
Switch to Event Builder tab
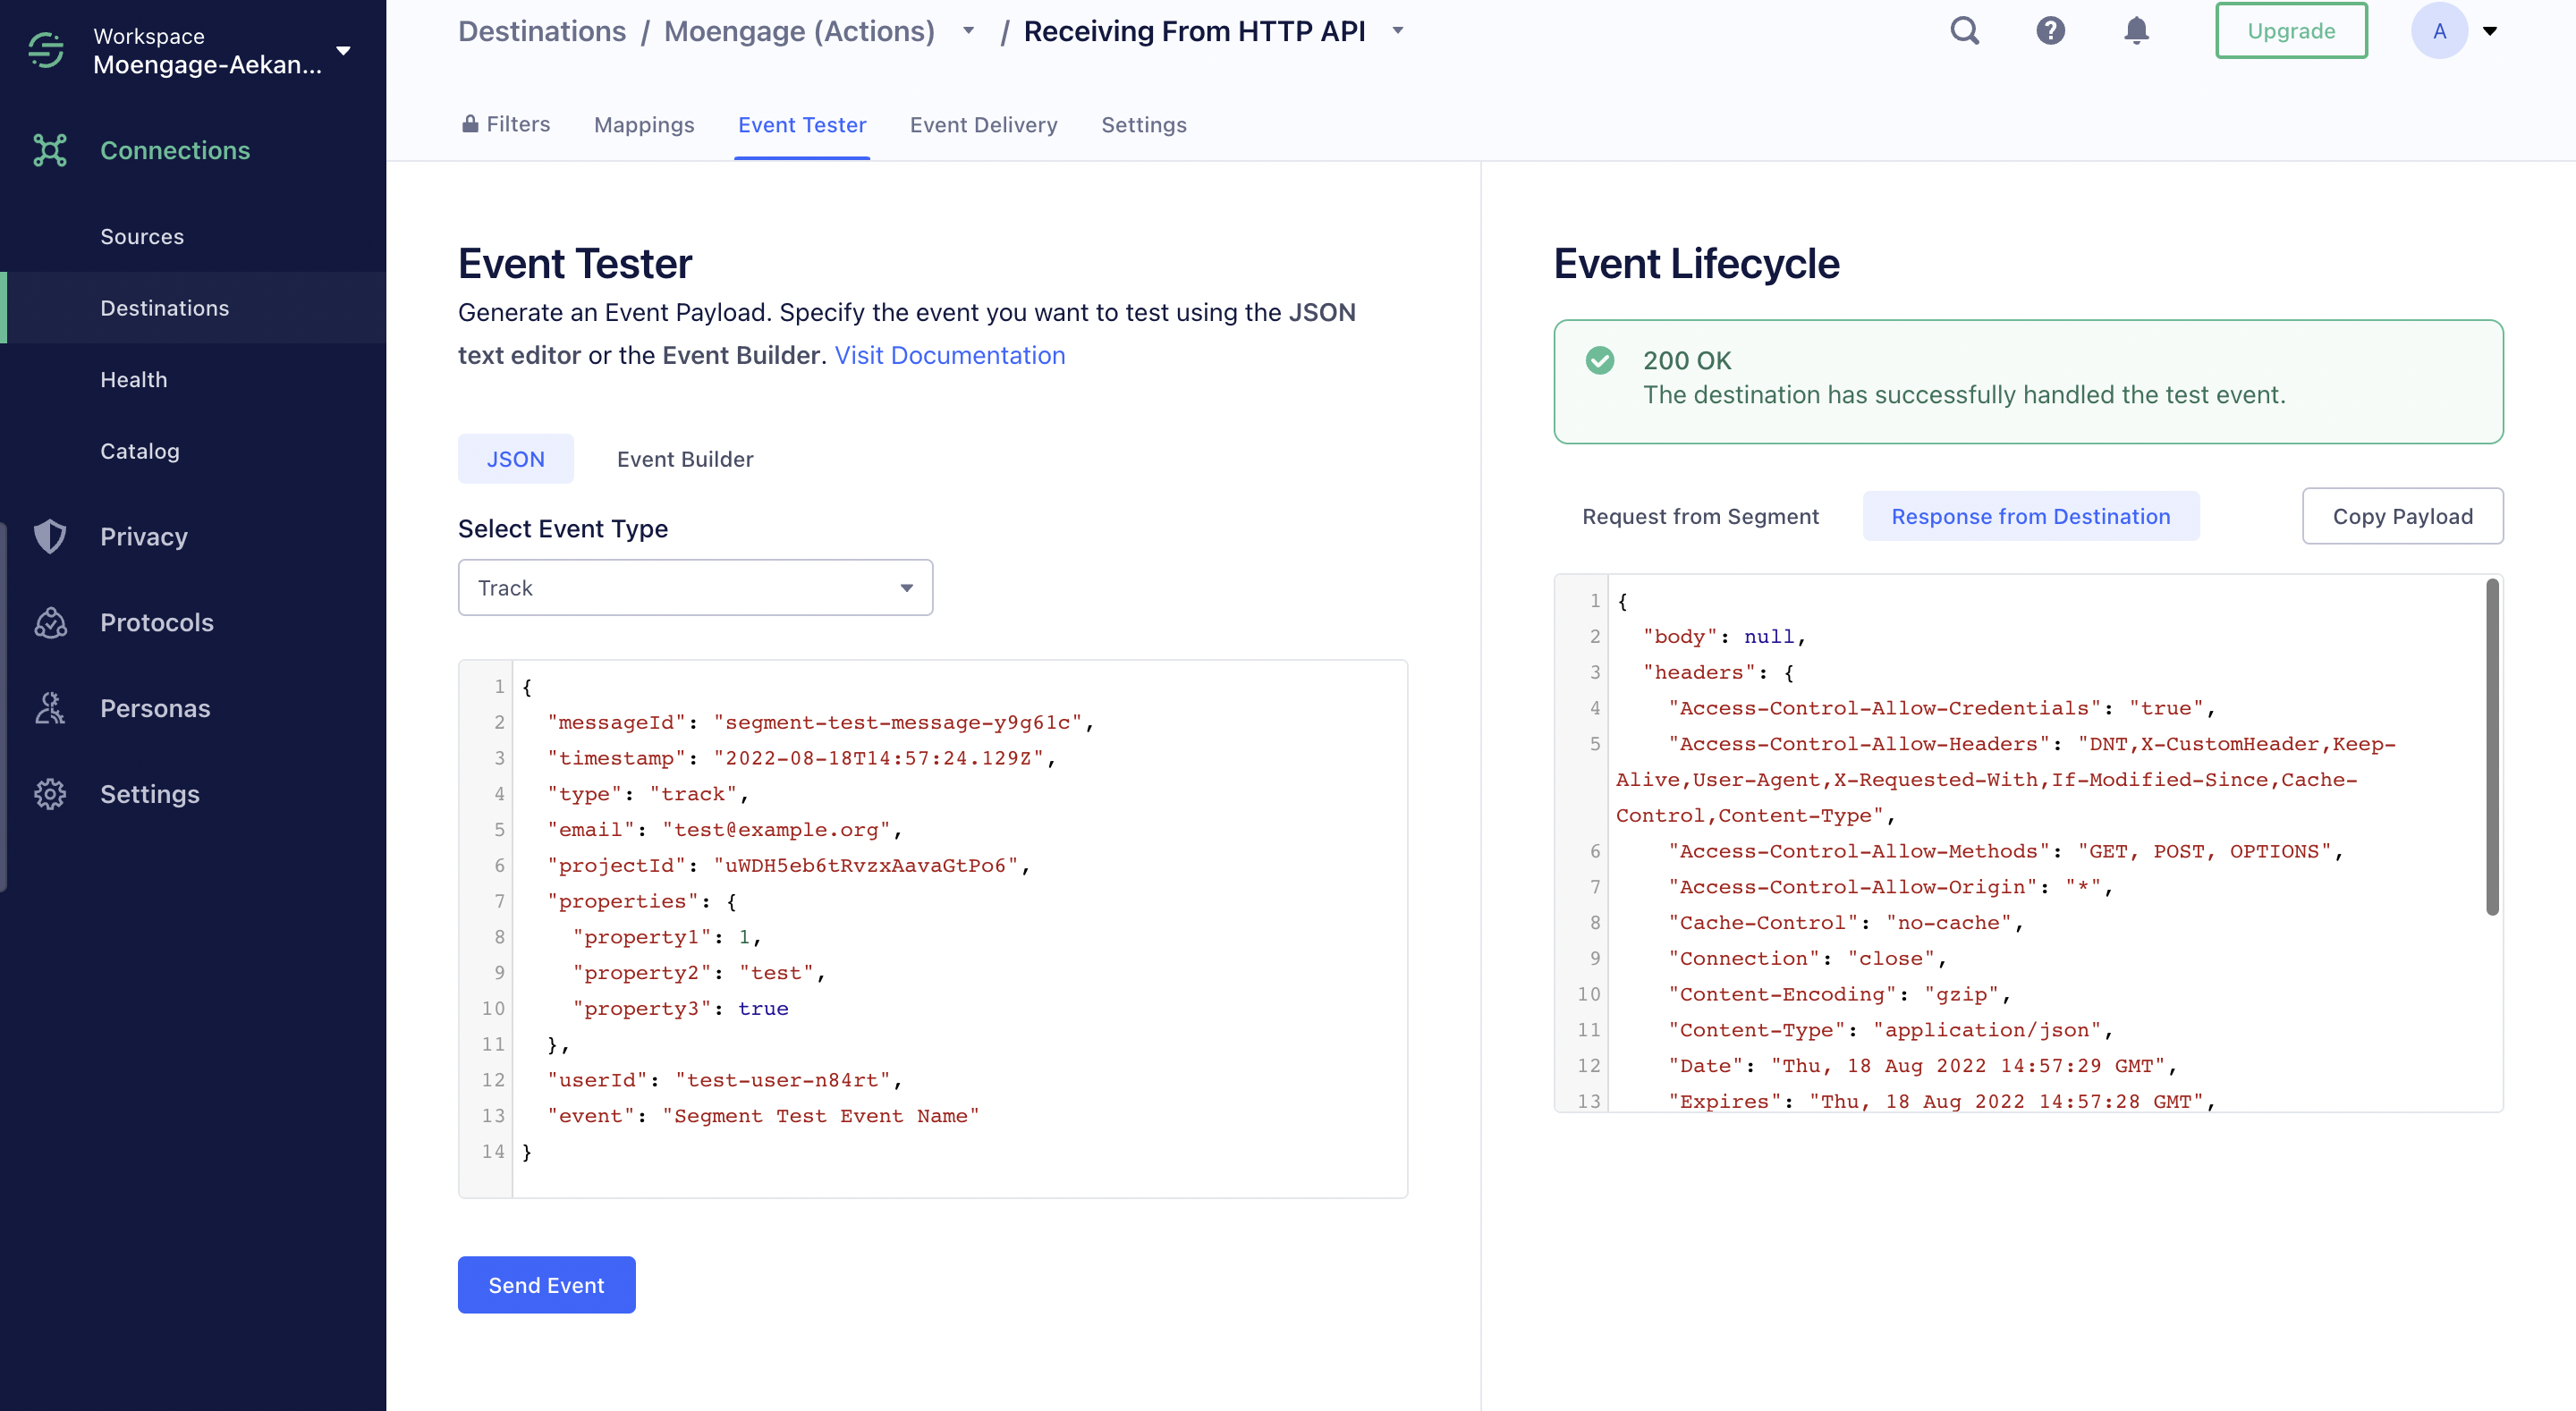685,459
